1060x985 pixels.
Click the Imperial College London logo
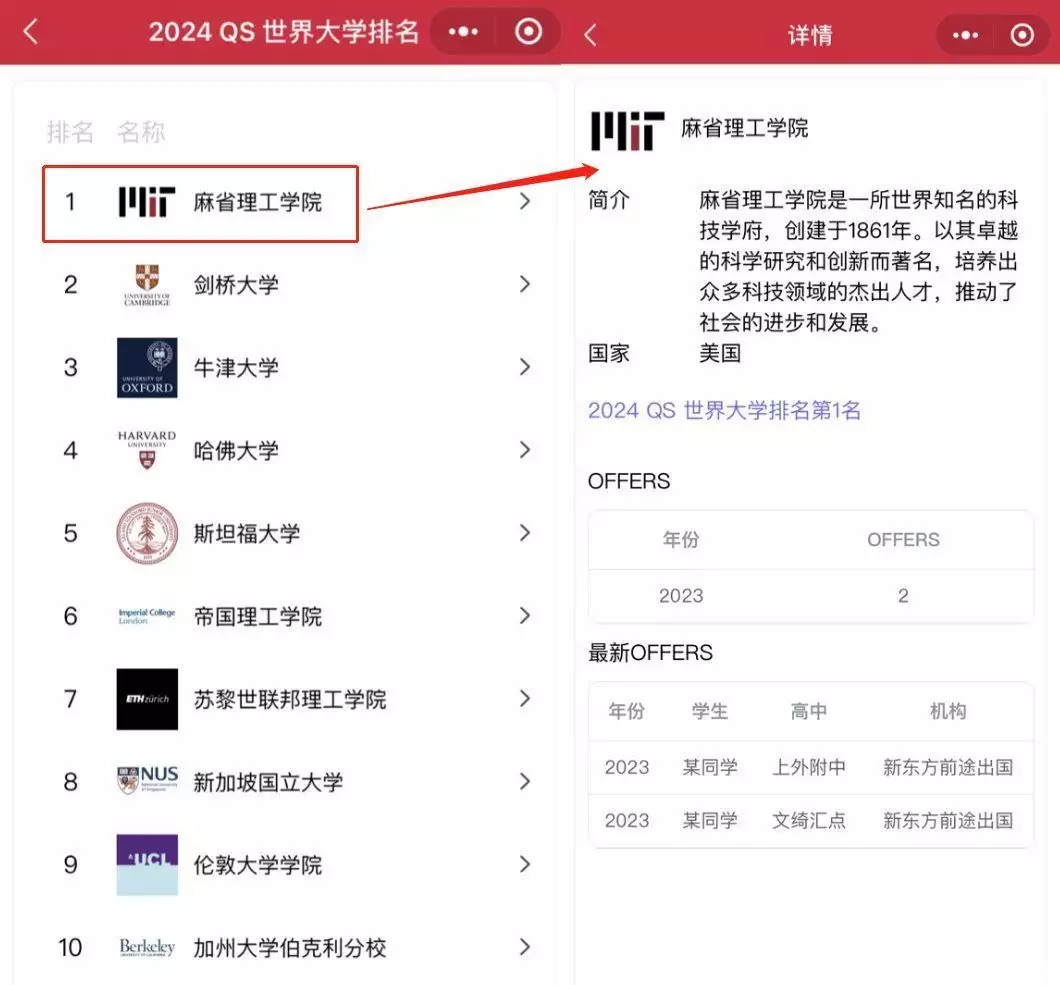point(147,616)
